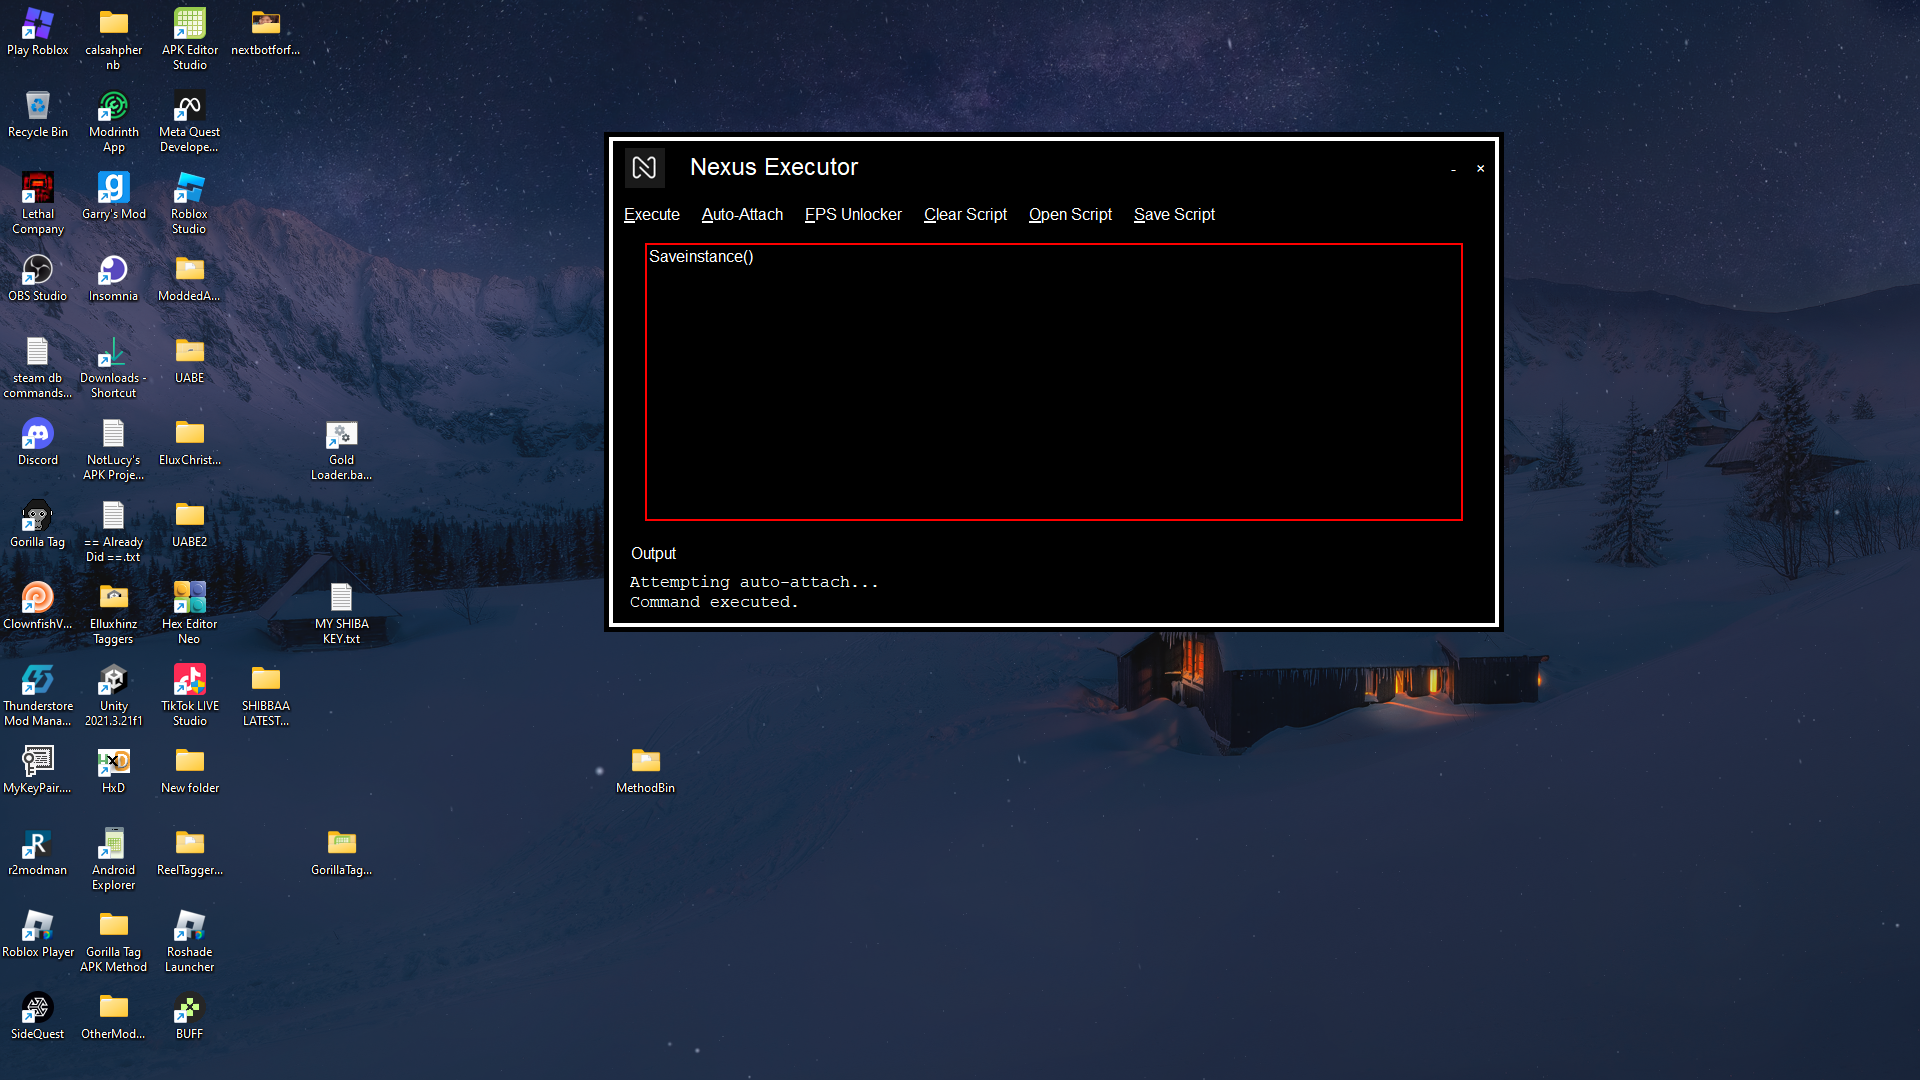Select the Gorilla Tag desktop icon
Viewport: 1920px width, 1080px height.
pyautogui.click(x=38, y=518)
